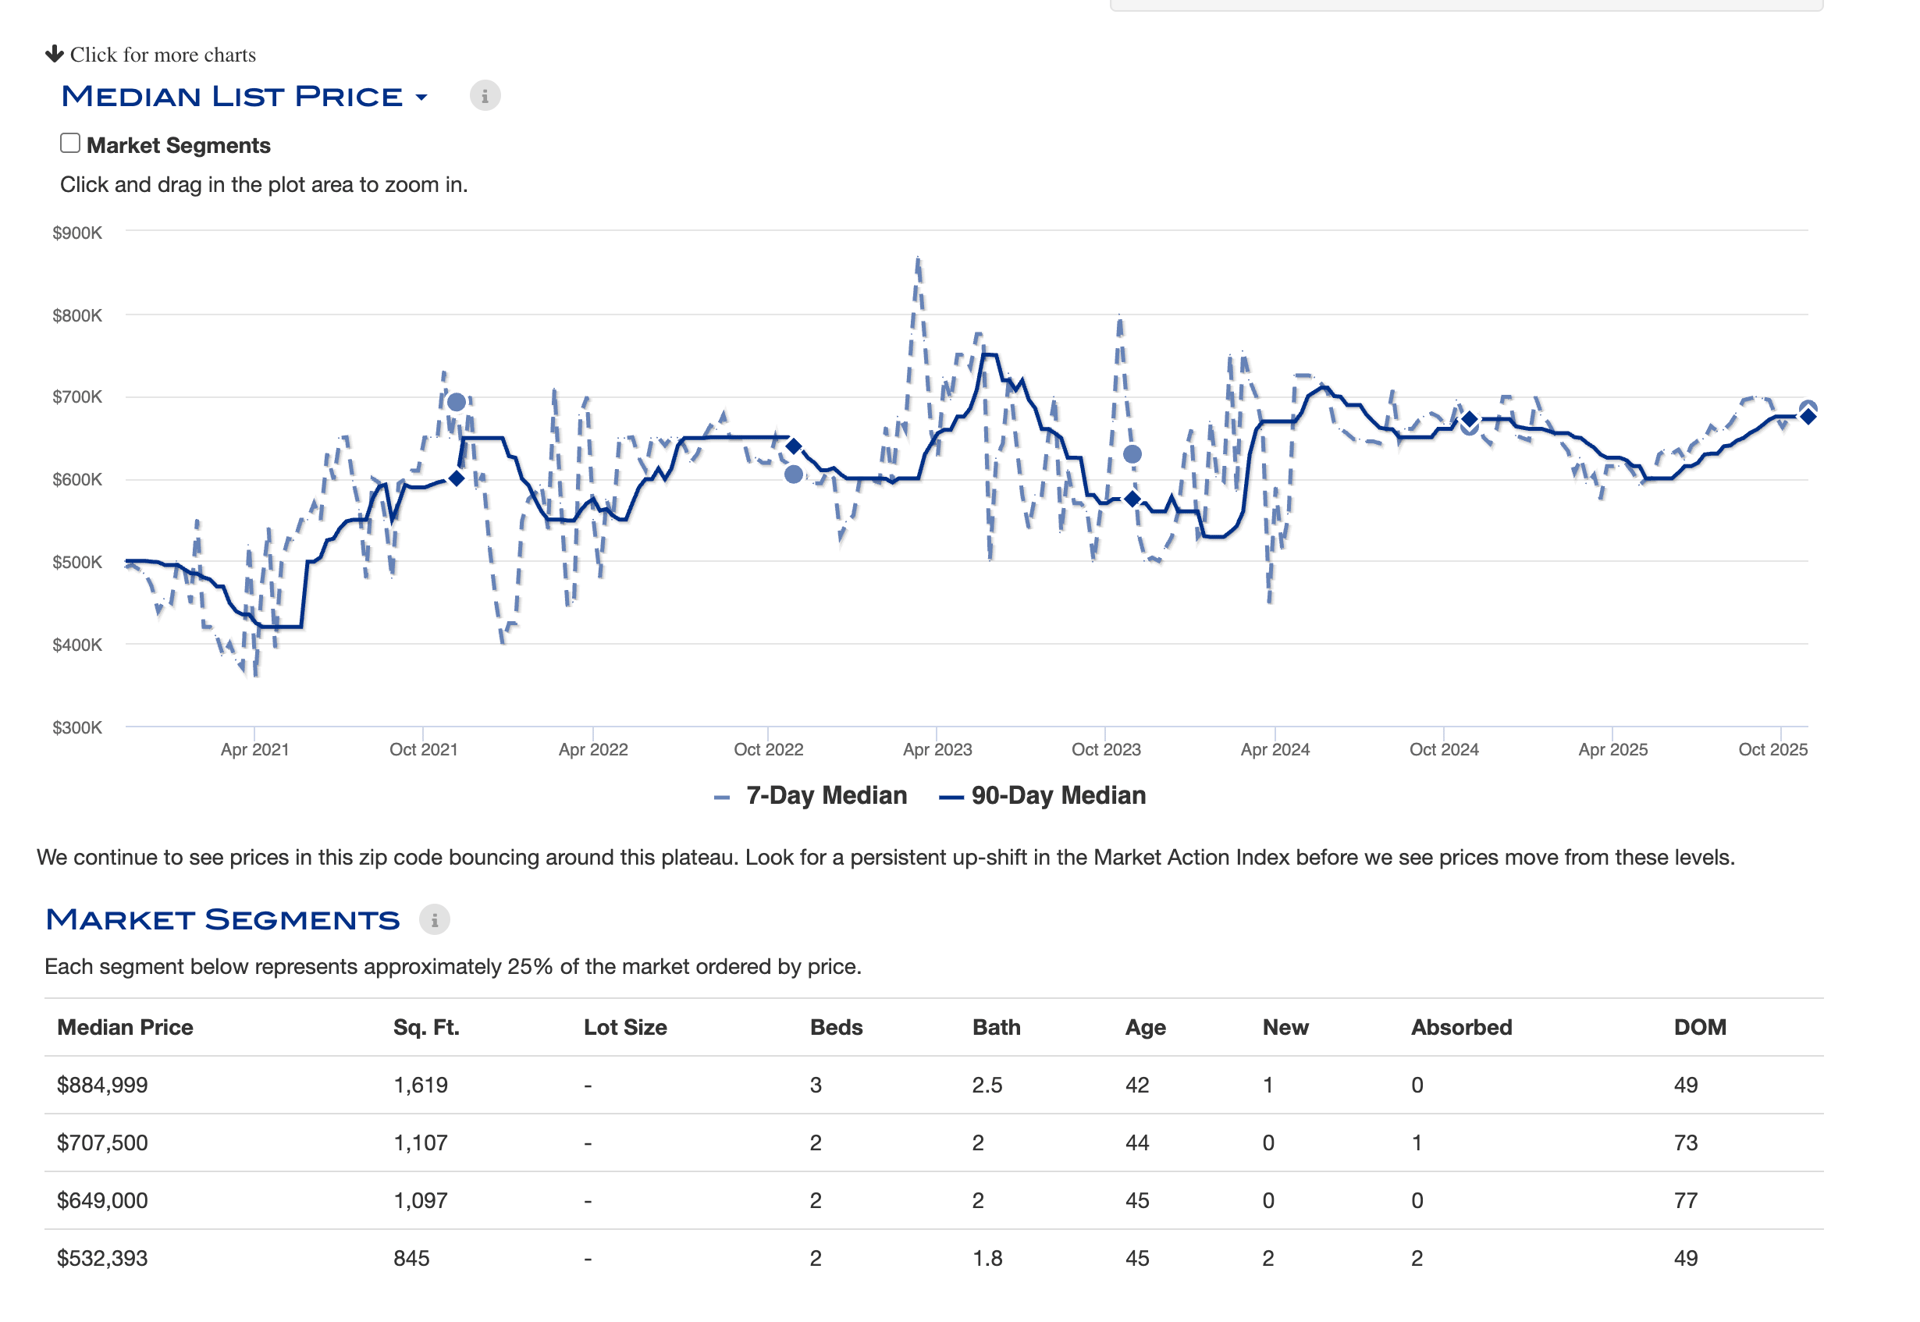Toggle 7-Day Median series in legend

tap(826, 796)
